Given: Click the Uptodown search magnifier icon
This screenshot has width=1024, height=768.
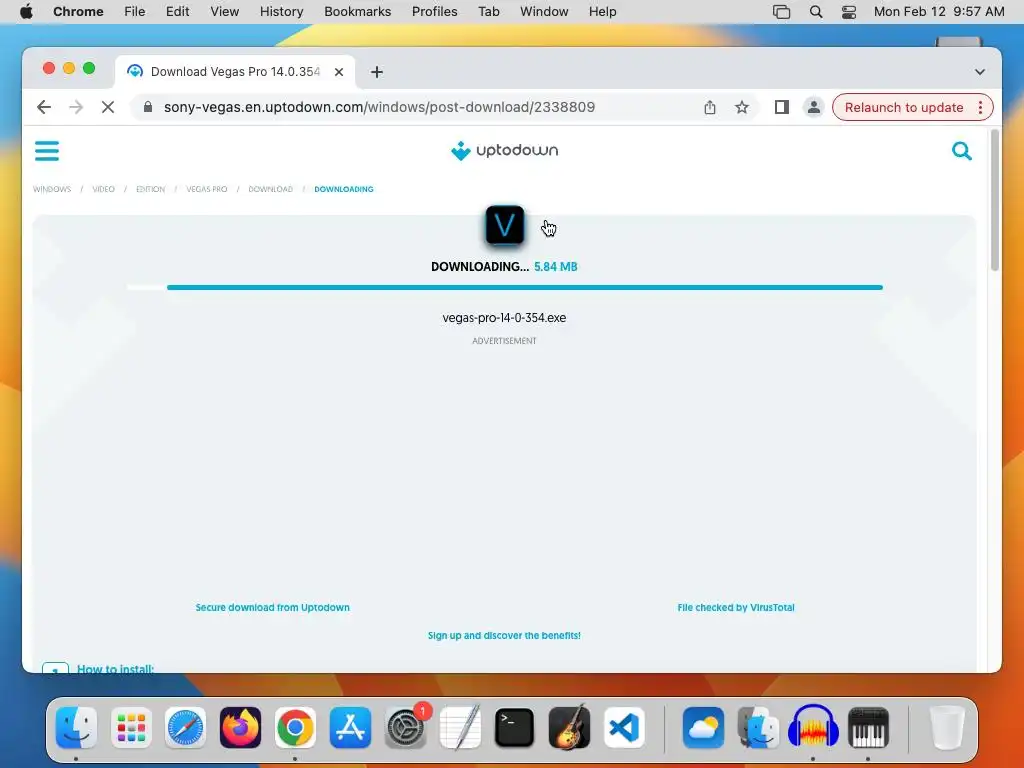Looking at the screenshot, I should (961, 151).
